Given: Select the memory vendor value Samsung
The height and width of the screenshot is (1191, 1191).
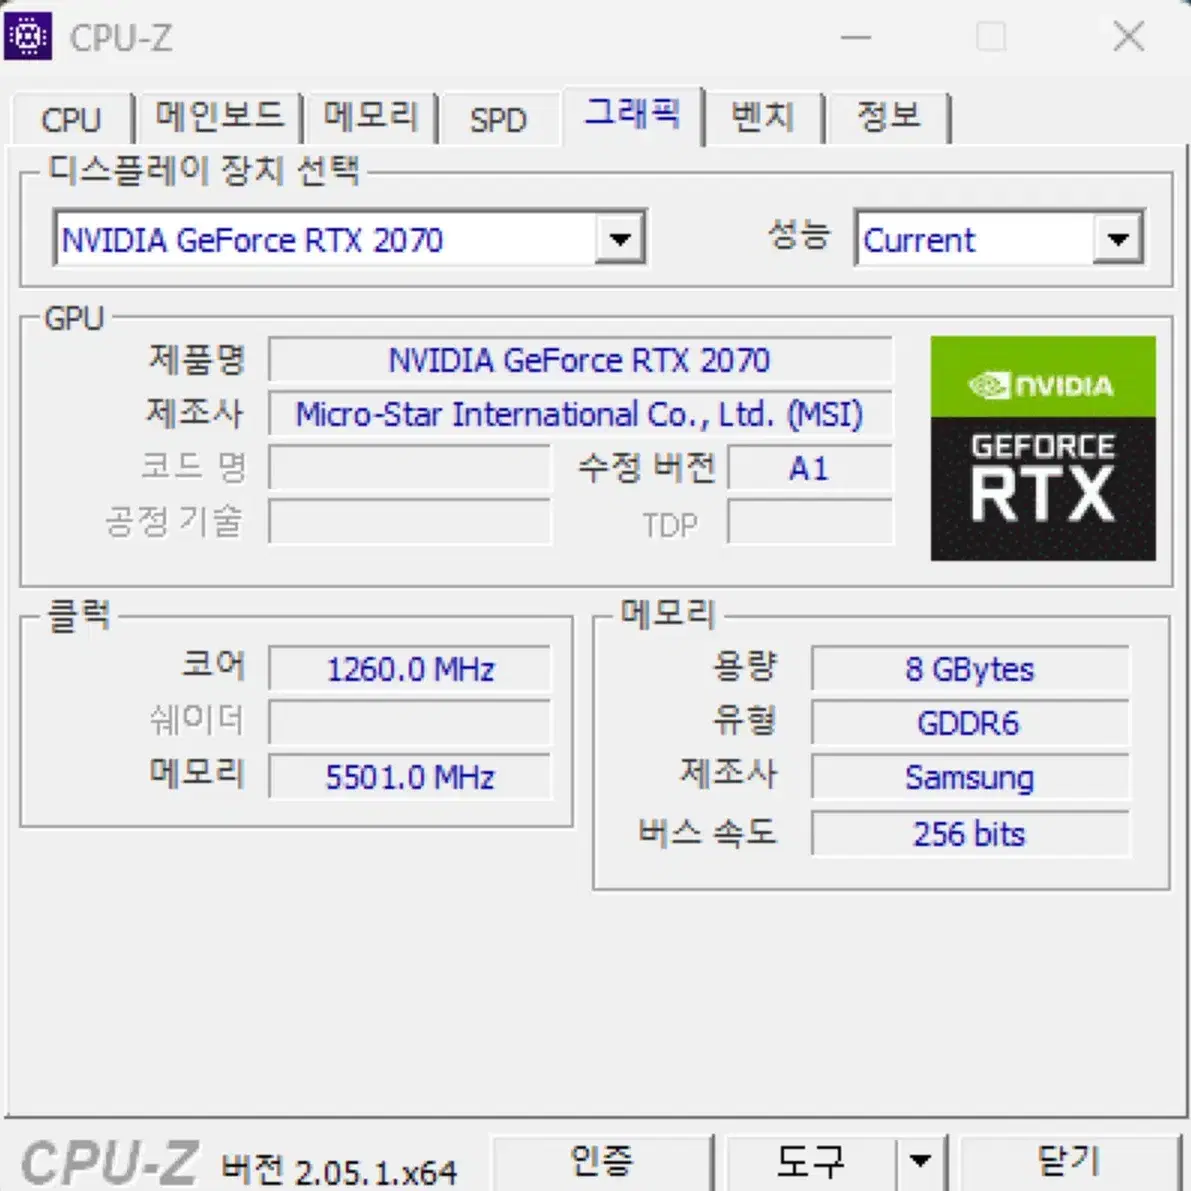Looking at the screenshot, I should click(970, 776).
